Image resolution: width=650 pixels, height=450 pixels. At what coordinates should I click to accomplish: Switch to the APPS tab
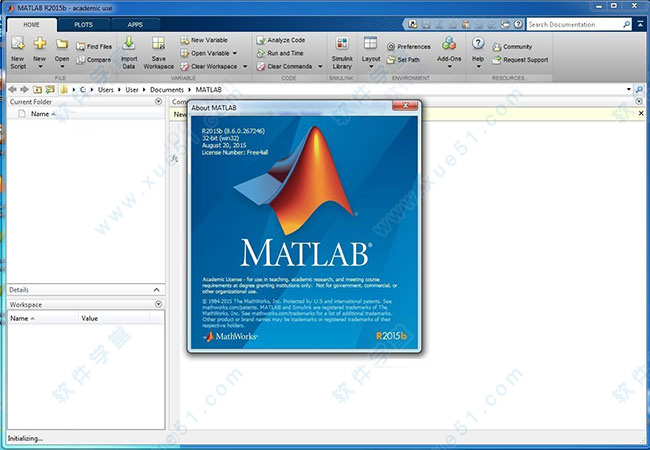point(135,25)
